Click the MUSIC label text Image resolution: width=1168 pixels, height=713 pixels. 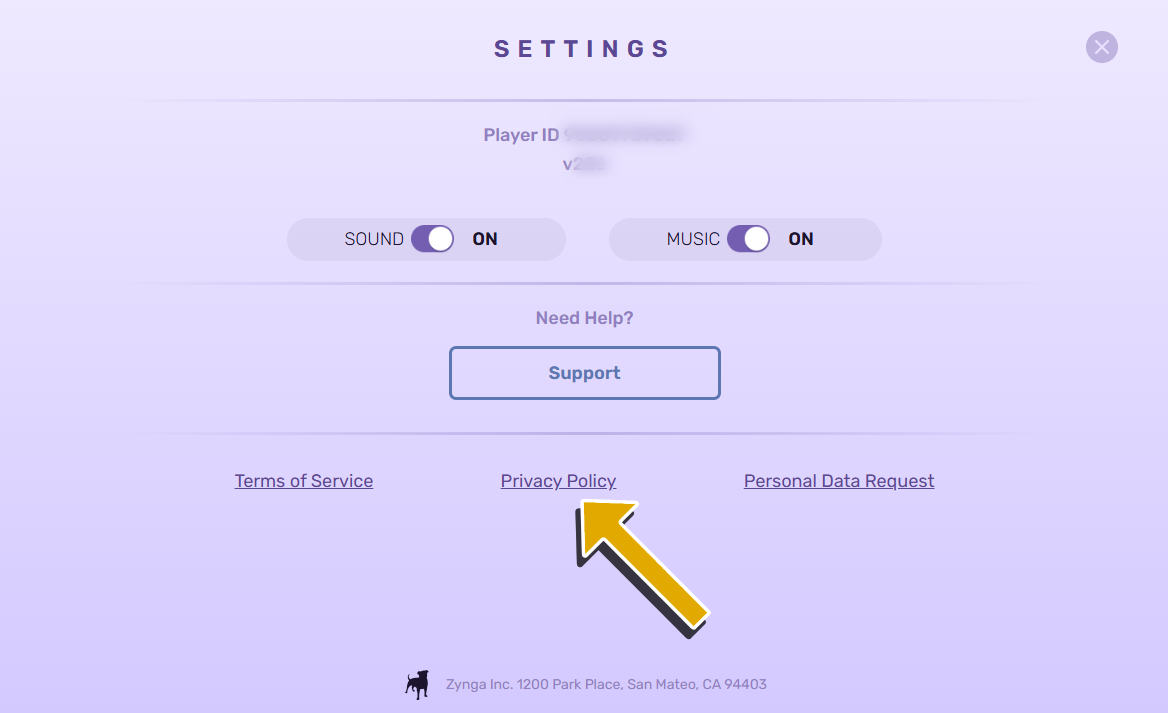(x=693, y=239)
